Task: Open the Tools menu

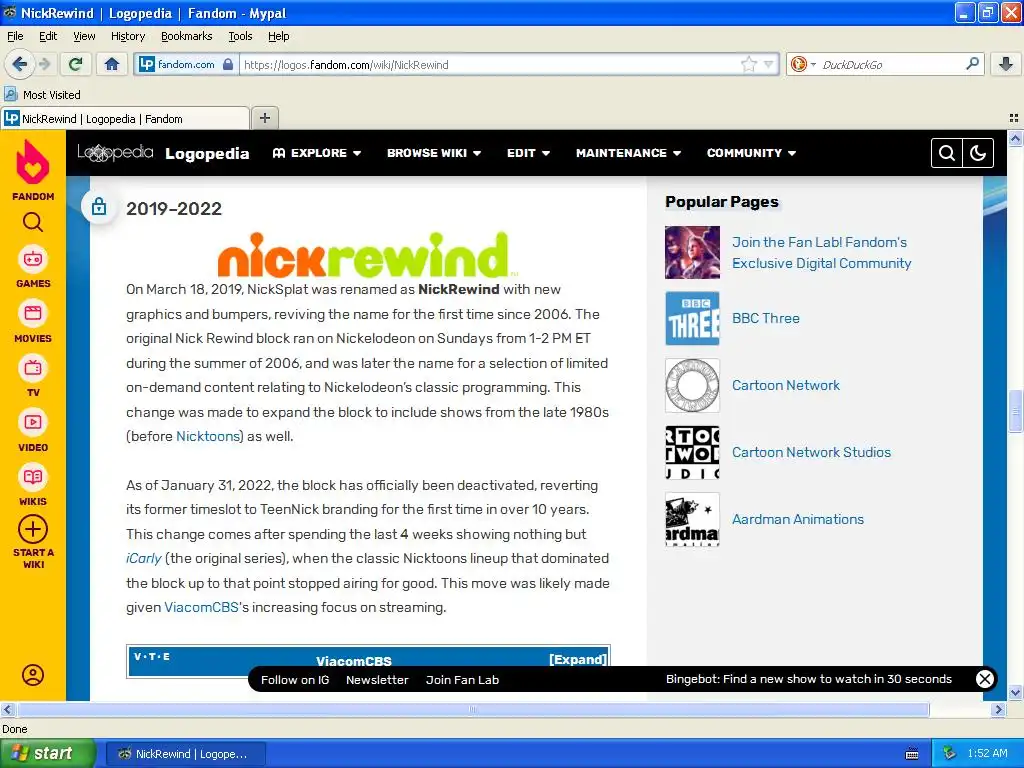Action: coord(240,36)
